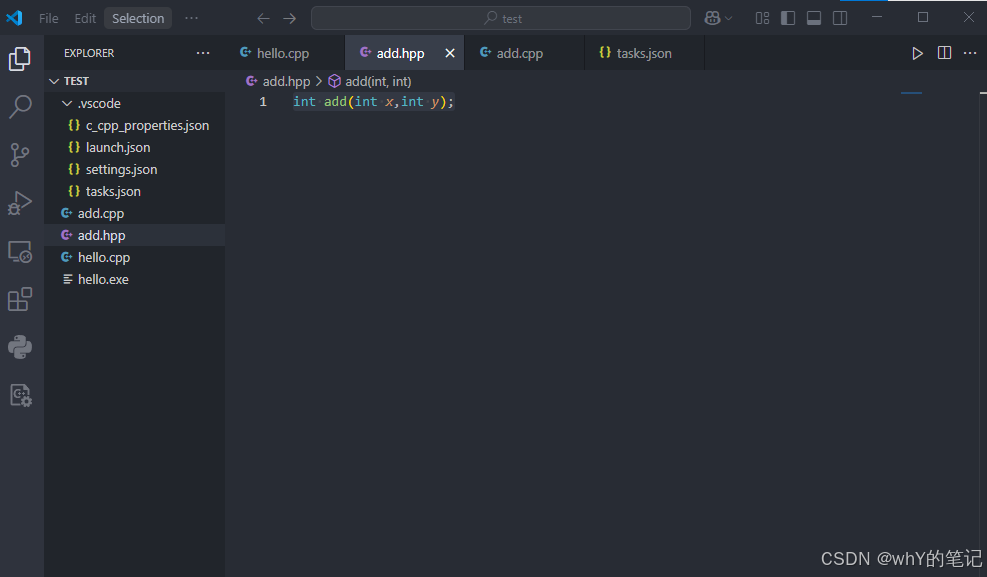Viewport: 987px width, 577px height.
Task: Open the Extensions view
Action: point(20,300)
